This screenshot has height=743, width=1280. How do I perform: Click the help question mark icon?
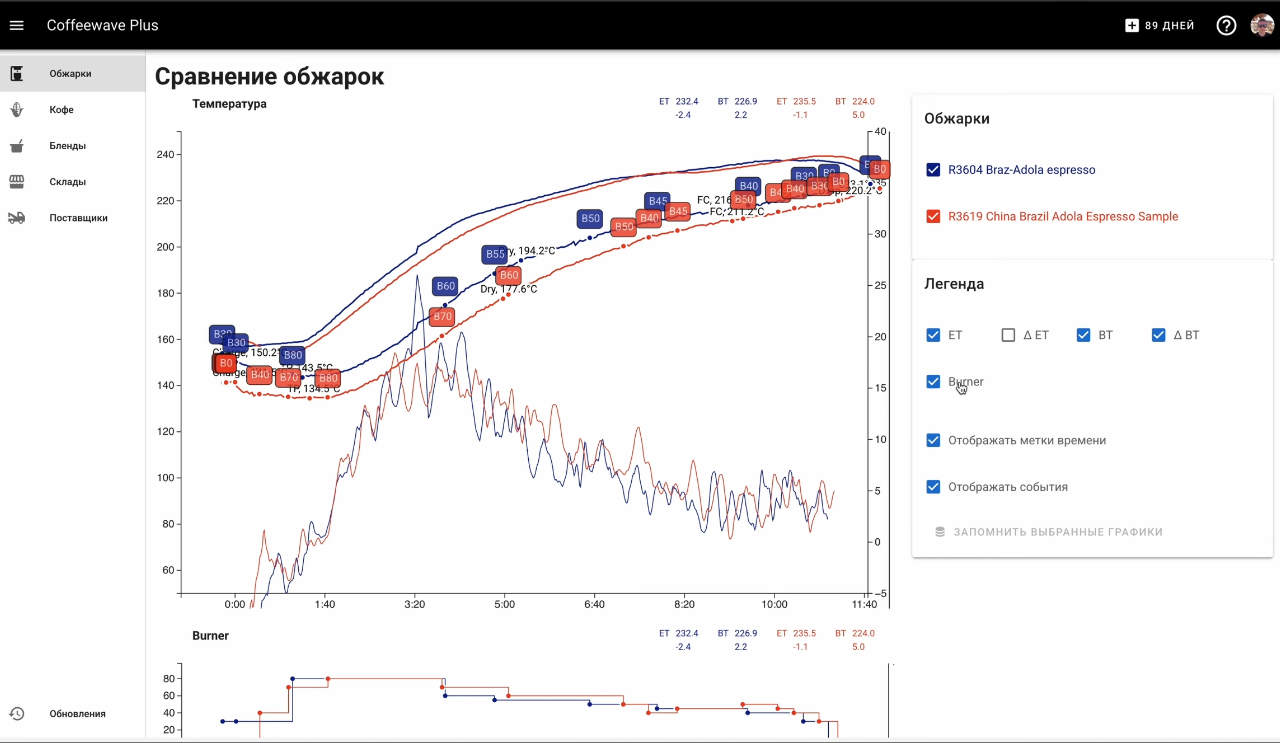(x=1226, y=25)
